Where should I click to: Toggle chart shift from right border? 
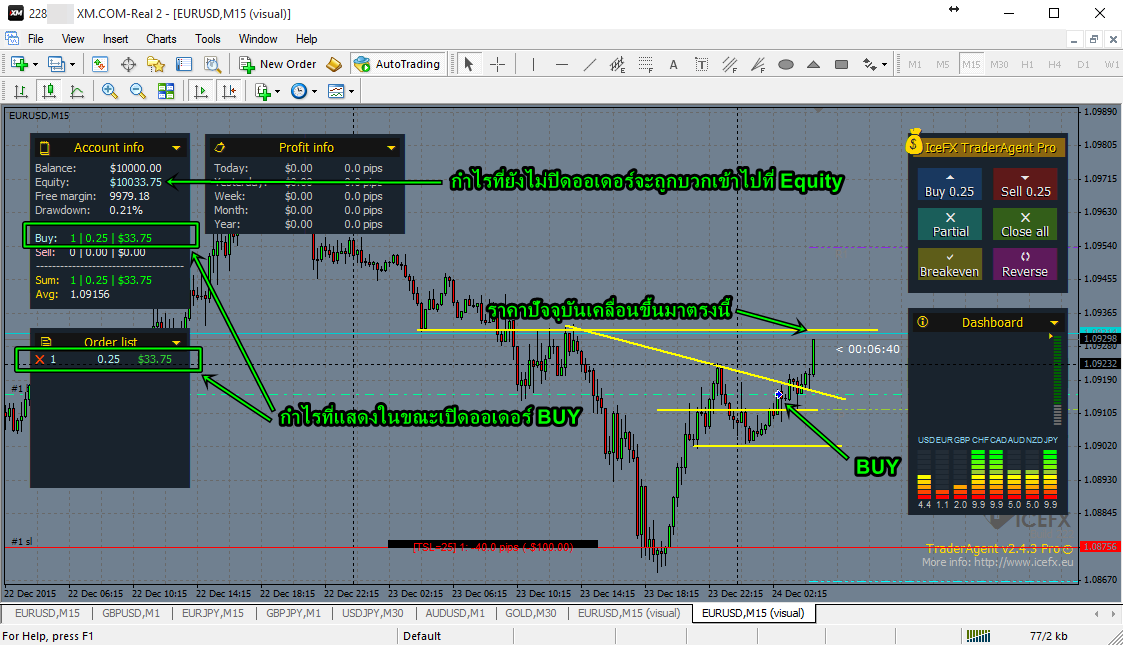click(229, 91)
